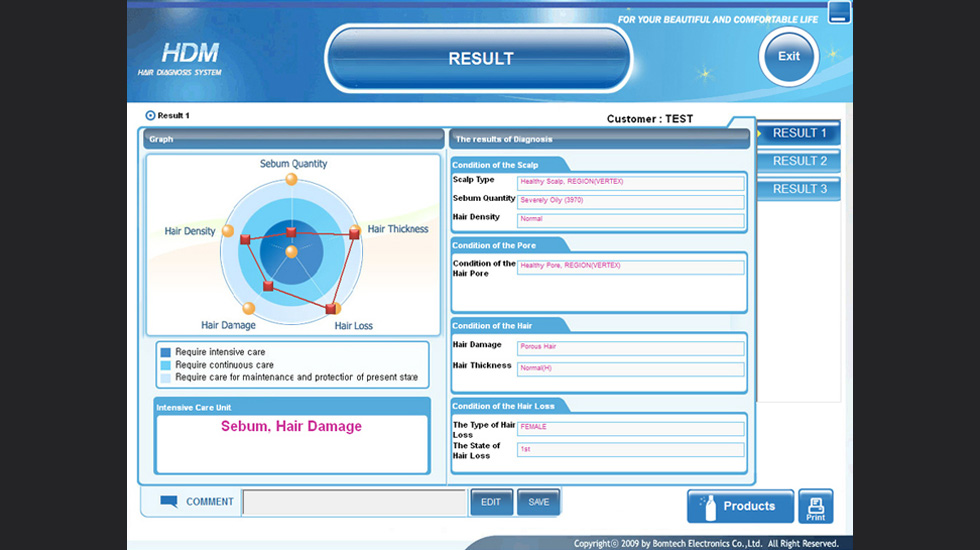
Task: Click the 'Require intensive care' dark blue swatch
Action: (165, 352)
